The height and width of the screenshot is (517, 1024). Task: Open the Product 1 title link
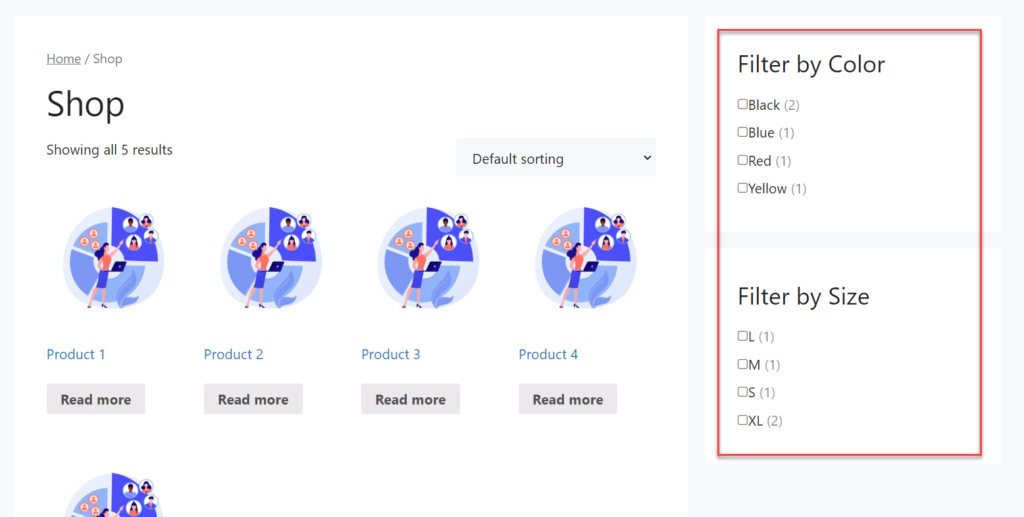coord(76,354)
